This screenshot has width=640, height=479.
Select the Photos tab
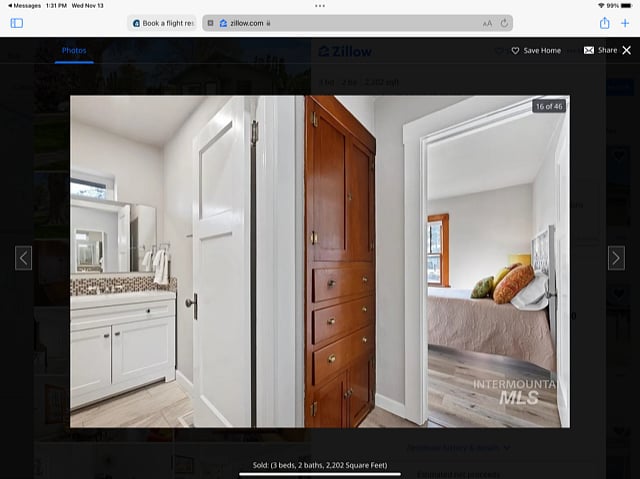74,51
